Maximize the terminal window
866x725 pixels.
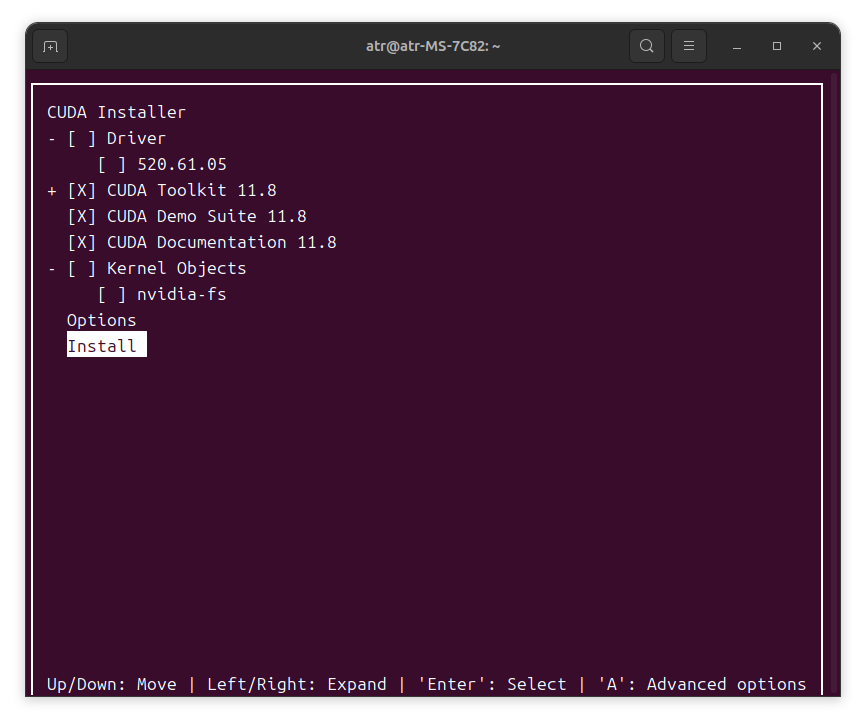tap(777, 46)
